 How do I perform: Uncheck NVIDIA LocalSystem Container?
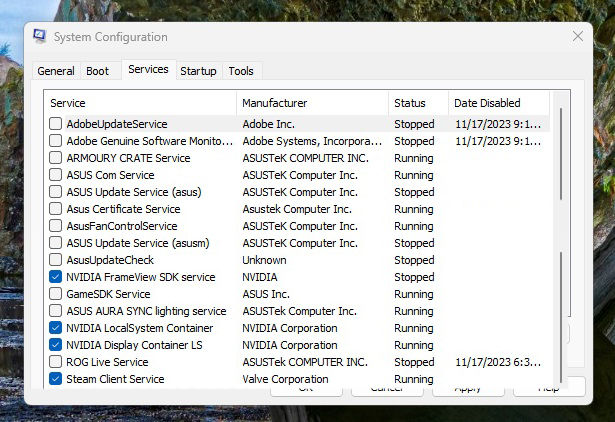(55, 328)
